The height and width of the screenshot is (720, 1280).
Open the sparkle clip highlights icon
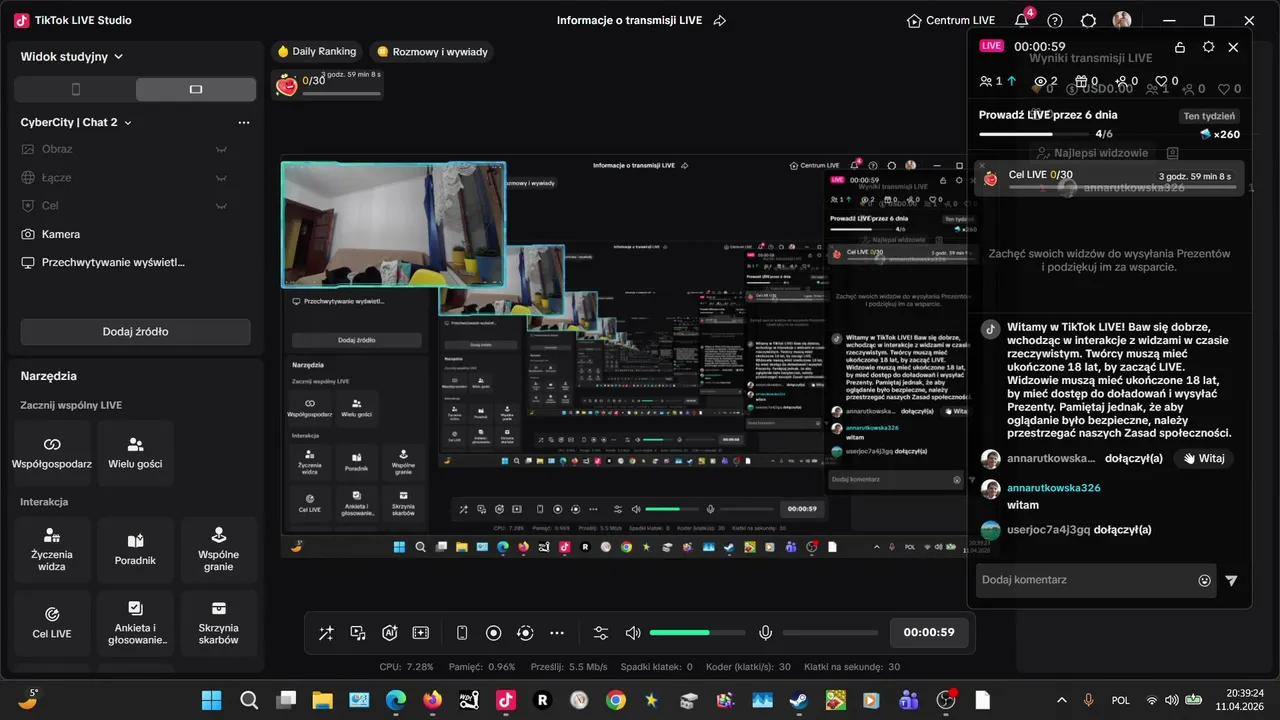click(x=421, y=633)
